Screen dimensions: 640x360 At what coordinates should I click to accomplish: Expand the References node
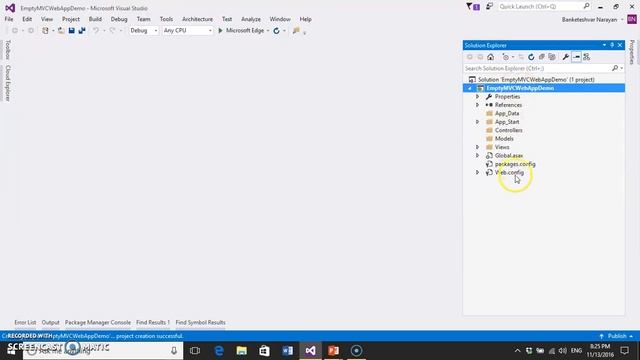point(477,105)
